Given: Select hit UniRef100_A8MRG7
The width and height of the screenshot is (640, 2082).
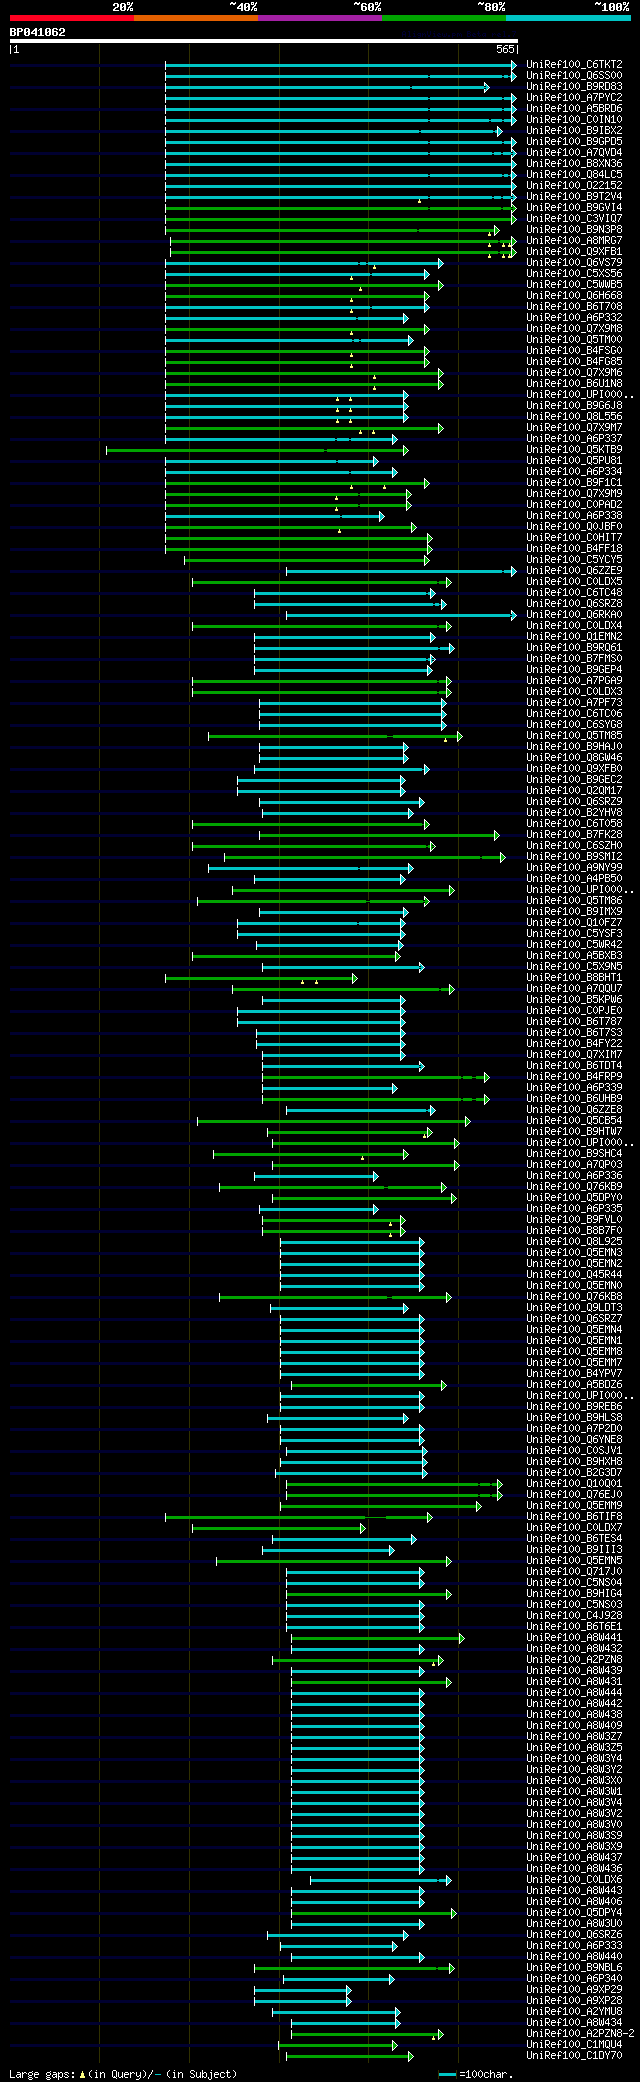Looking at the screenshot, I should click(574, 240).
